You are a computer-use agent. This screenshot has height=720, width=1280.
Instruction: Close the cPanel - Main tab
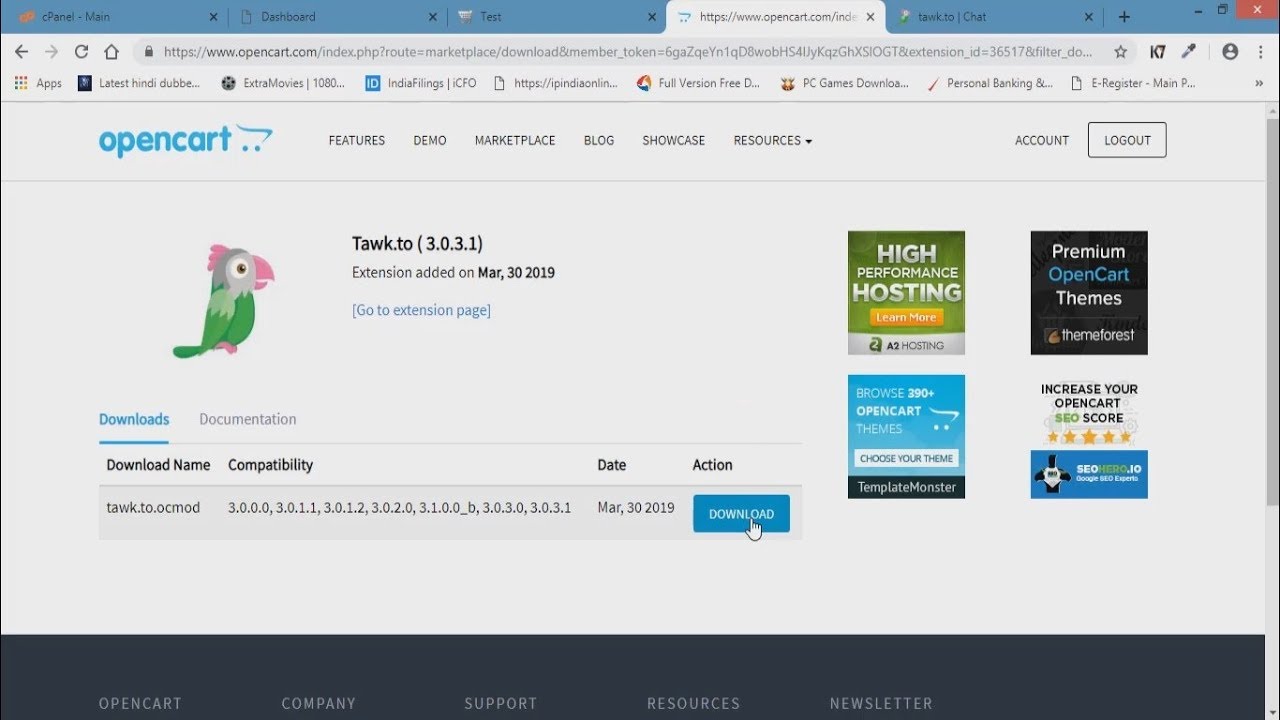213,17
